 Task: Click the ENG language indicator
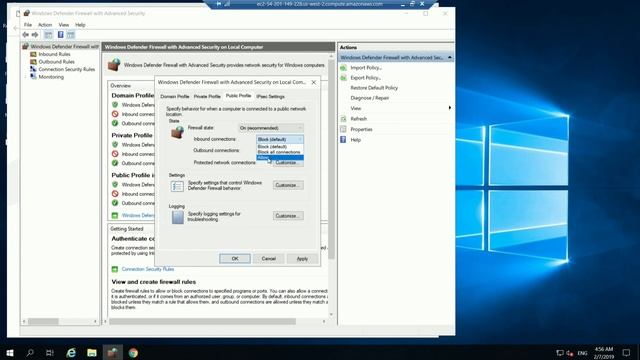pyautogui.click(x=582, y=353)
